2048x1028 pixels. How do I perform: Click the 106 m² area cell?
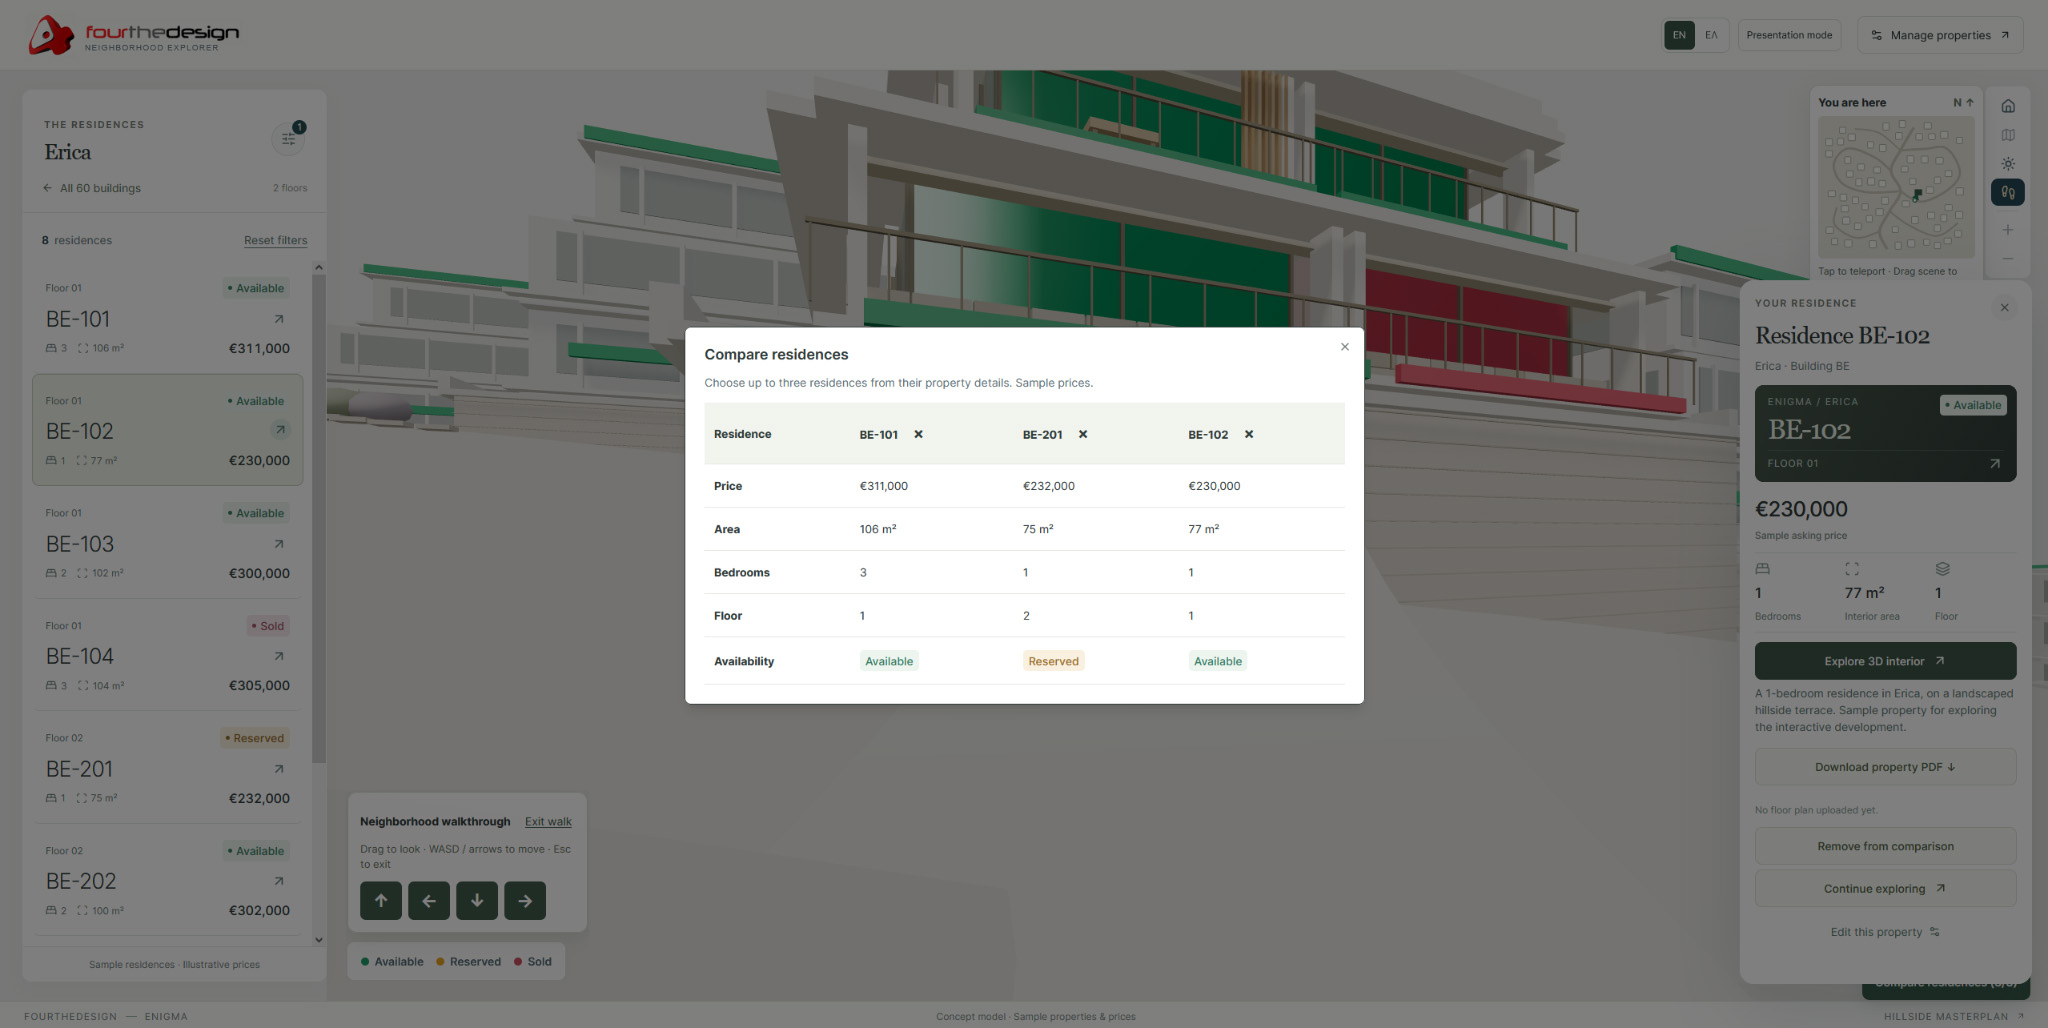pyautogui.click(x=877, y=529)
